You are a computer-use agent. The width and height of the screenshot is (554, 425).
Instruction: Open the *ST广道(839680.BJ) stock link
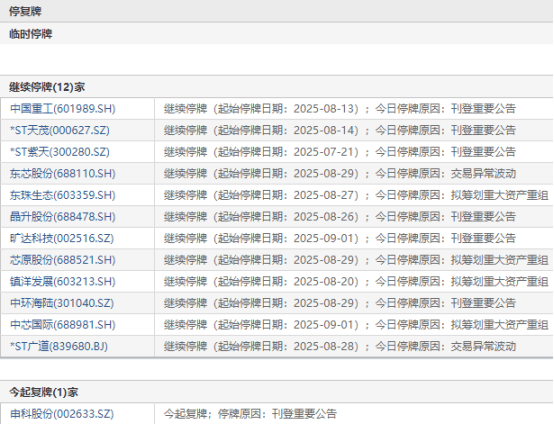pyautogui.click(x=59, y=346)
